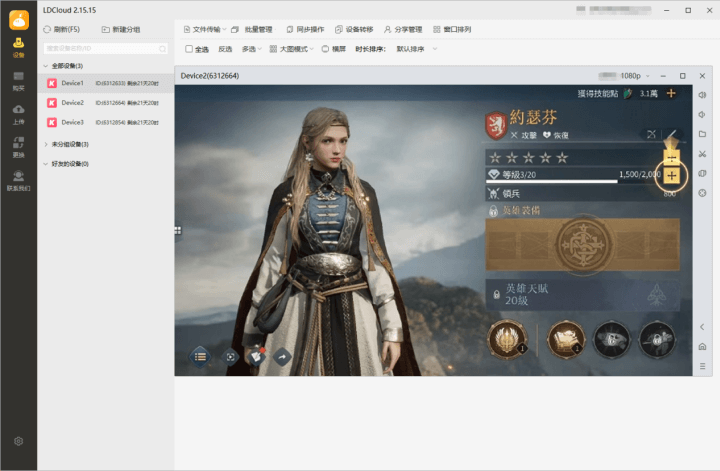Open the locked 英雄裝備 equipment panel
Screen dimensions: 720x471
tap(582, 244)
